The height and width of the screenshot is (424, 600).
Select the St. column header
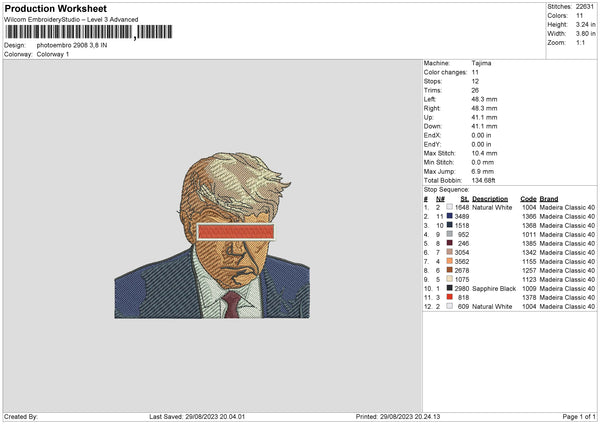coord(465,199)
